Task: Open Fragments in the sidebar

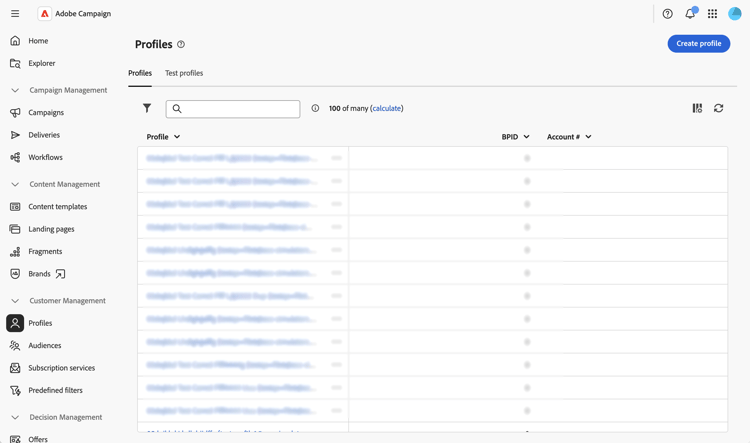Action: (45, 252)
